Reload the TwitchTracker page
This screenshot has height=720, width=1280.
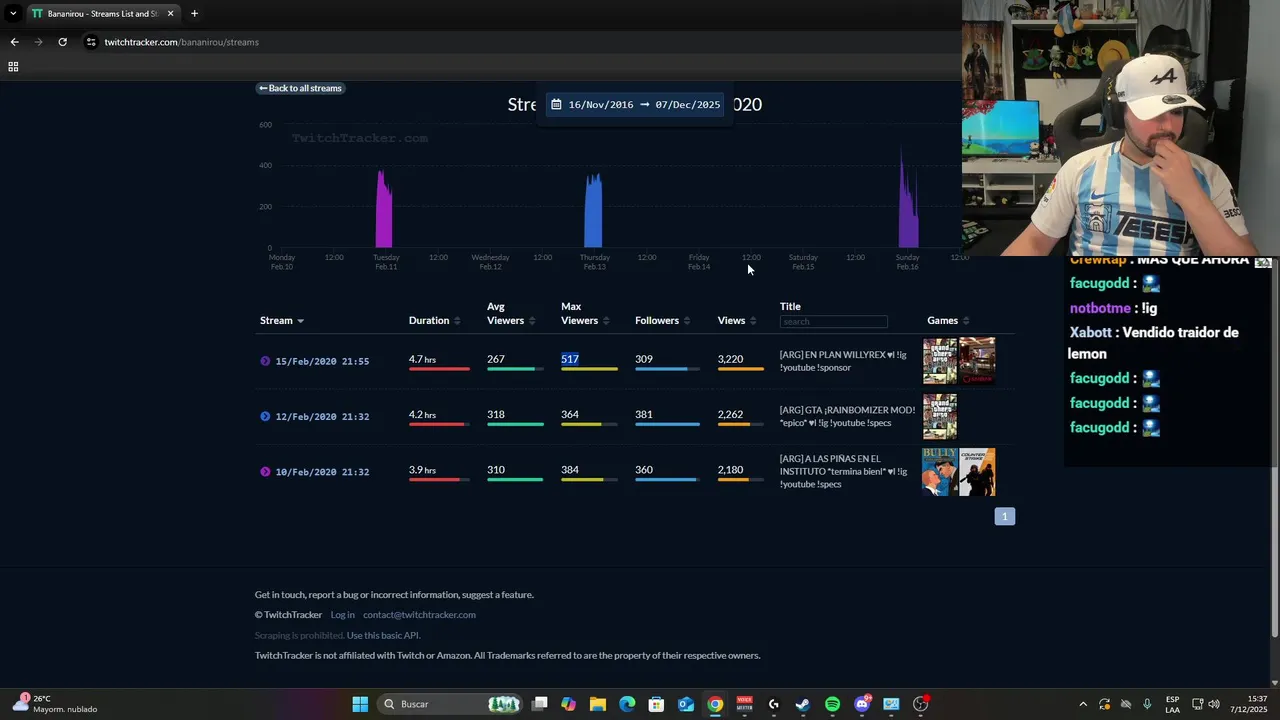point(62,42)
